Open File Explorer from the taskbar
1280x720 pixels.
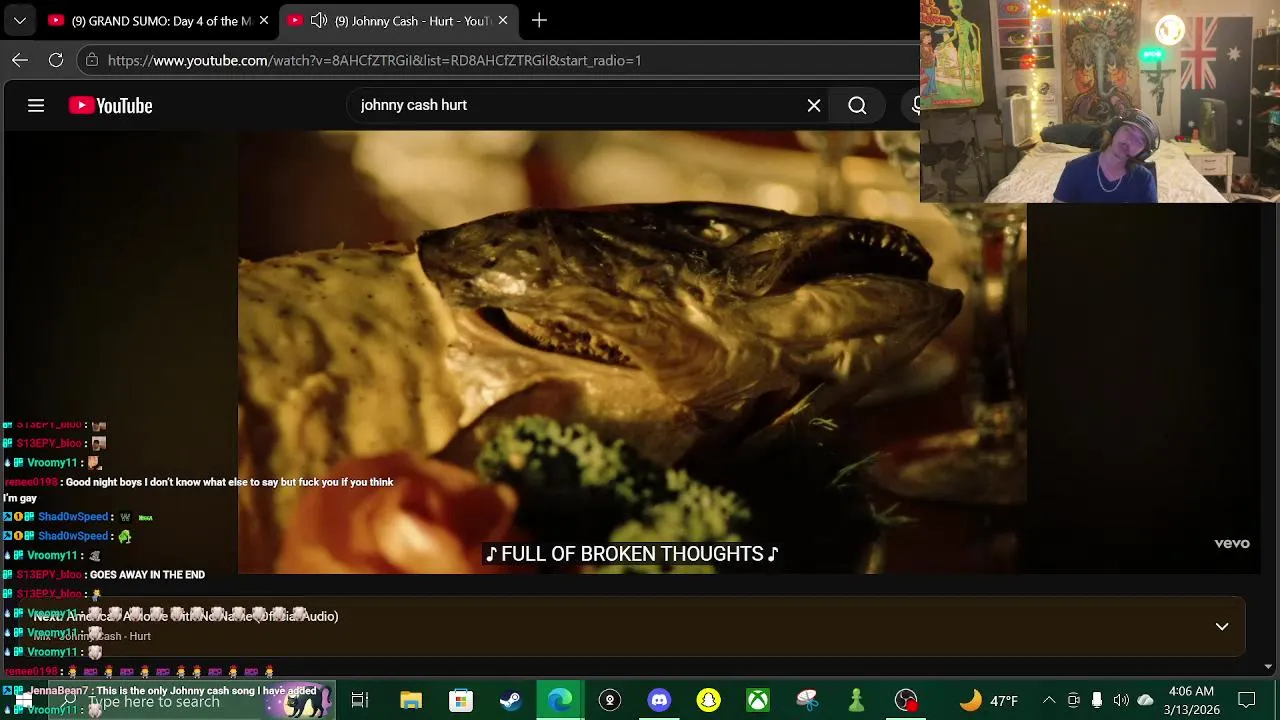pos(411,700)
